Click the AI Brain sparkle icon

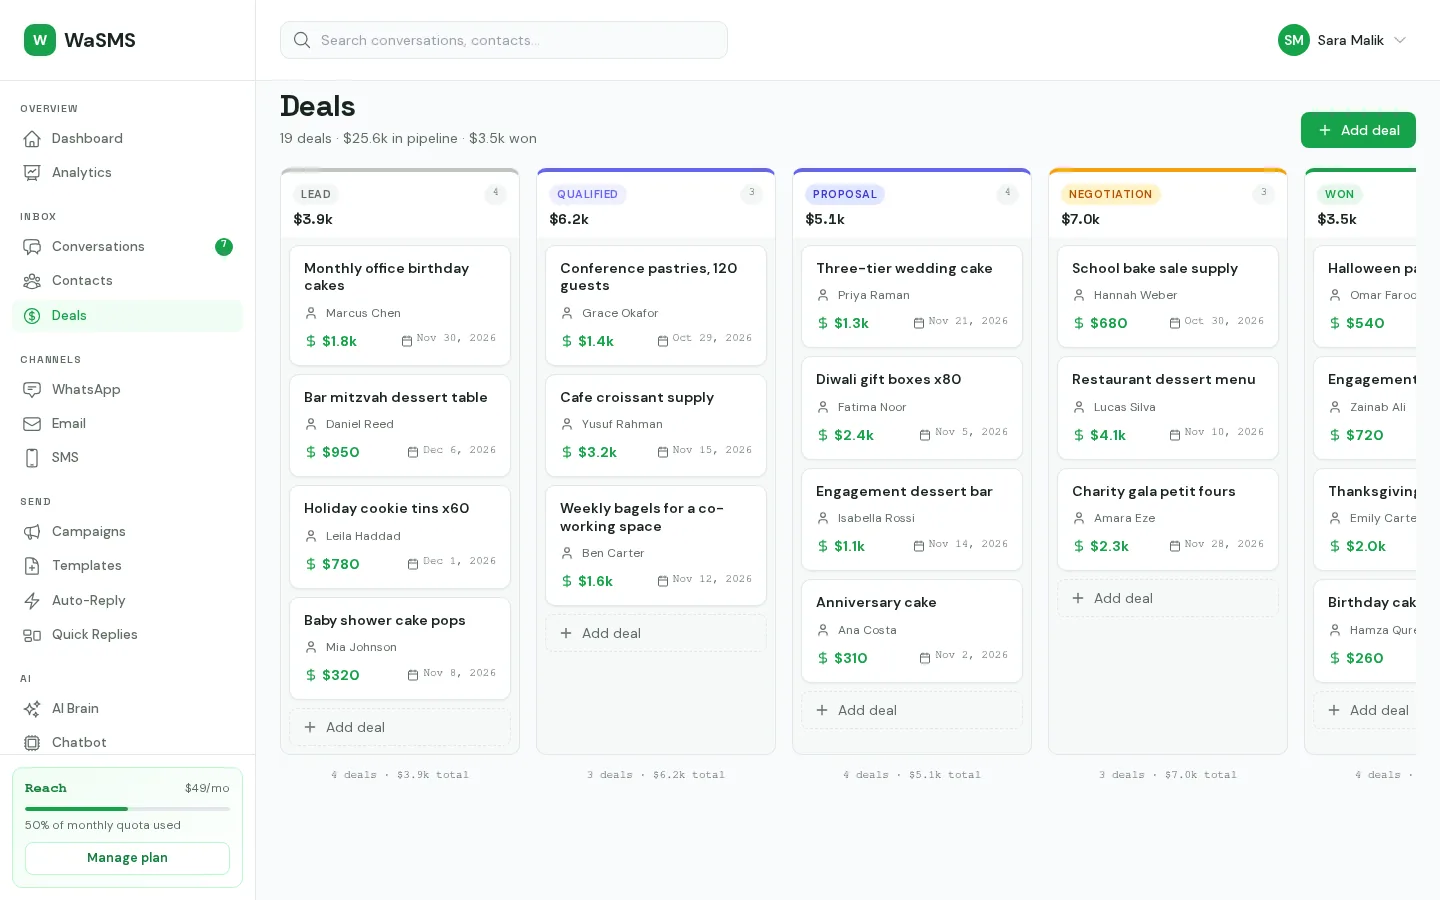coord(32,709)
